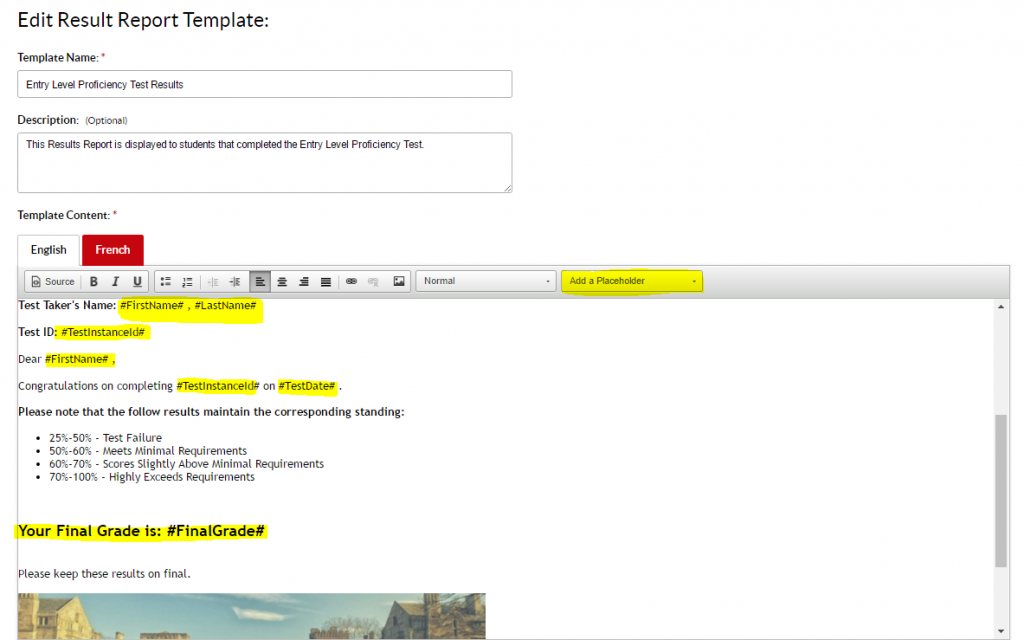The width and height of the screenshot is (1024, 640).
Task: Click #FirstName# placeholder after Dear
Action: pyautogui.click(x=76, y=359)
